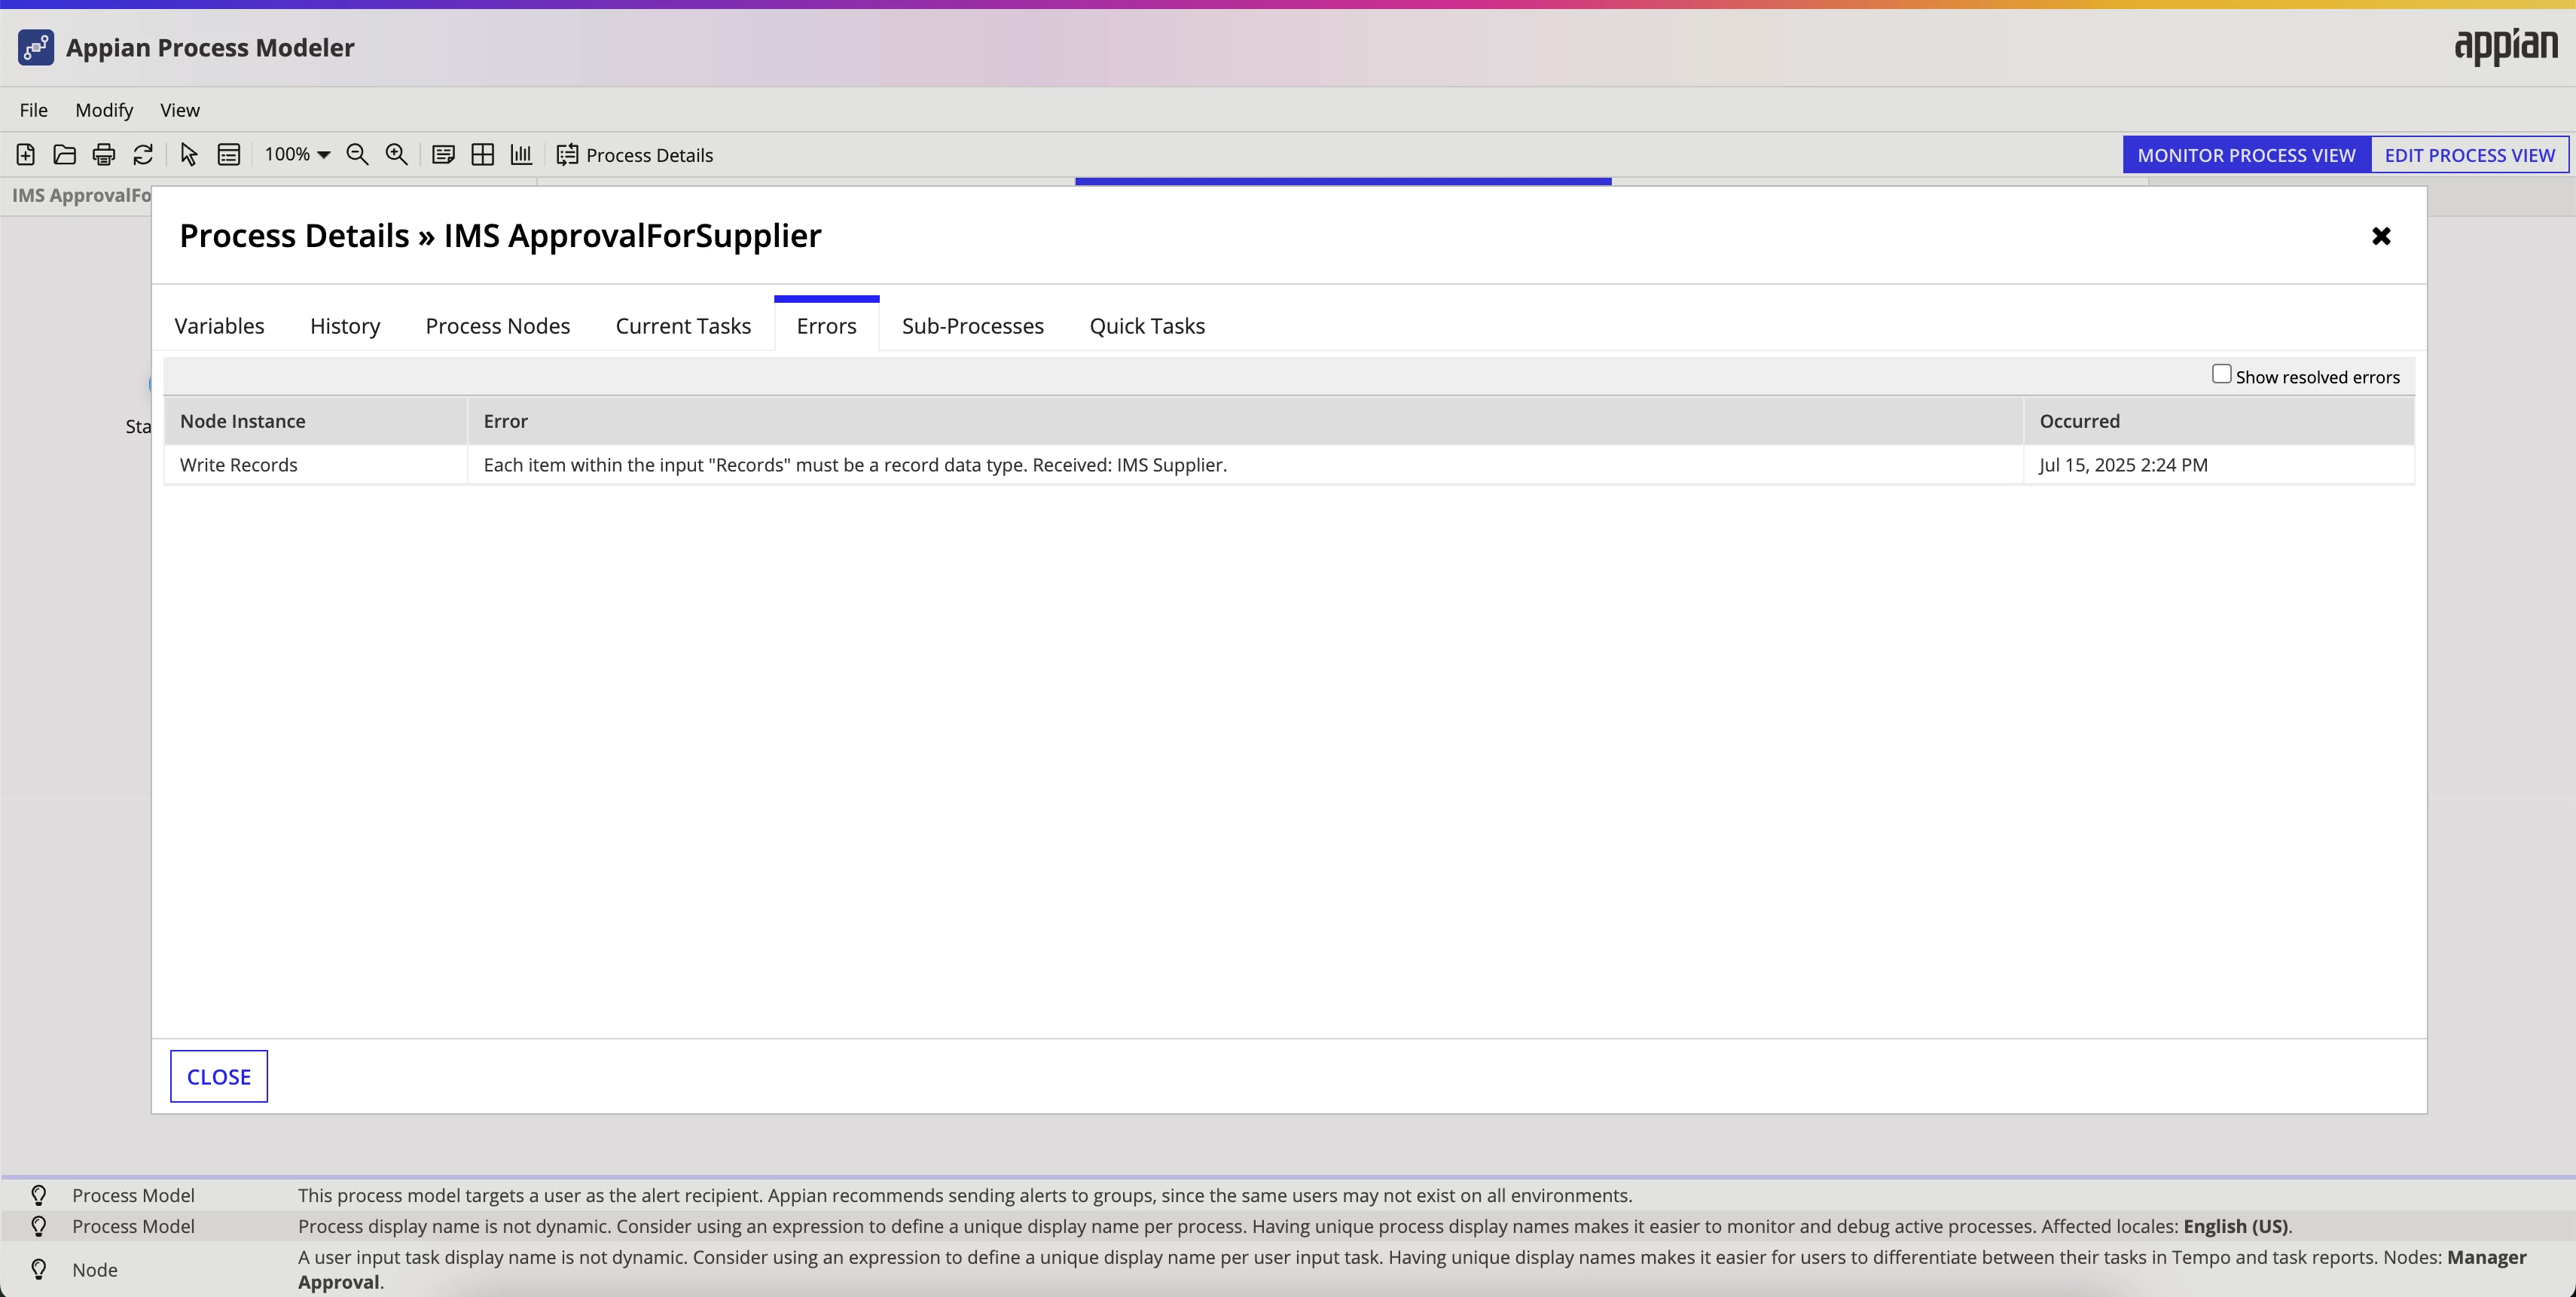The image size is (2576, 1297).
Task: Click the refresh toolbar icon
Action: point(143,155)
